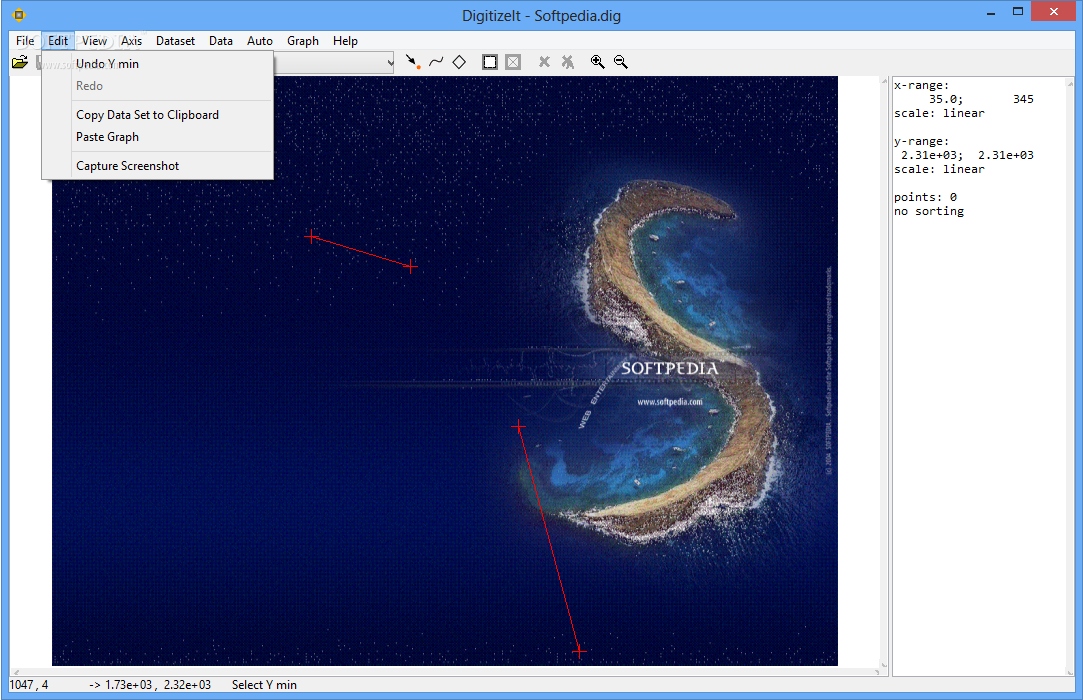Image resolution: width=1083 pixels, height=700 pixels.
Task: Choose Paste Graph from Edit menu
Action: pyautogui.click(x=157, y=137)
